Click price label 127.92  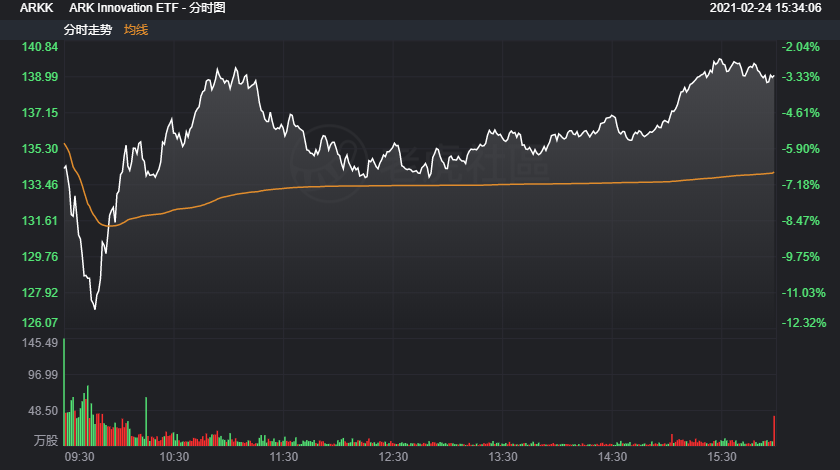40,292
